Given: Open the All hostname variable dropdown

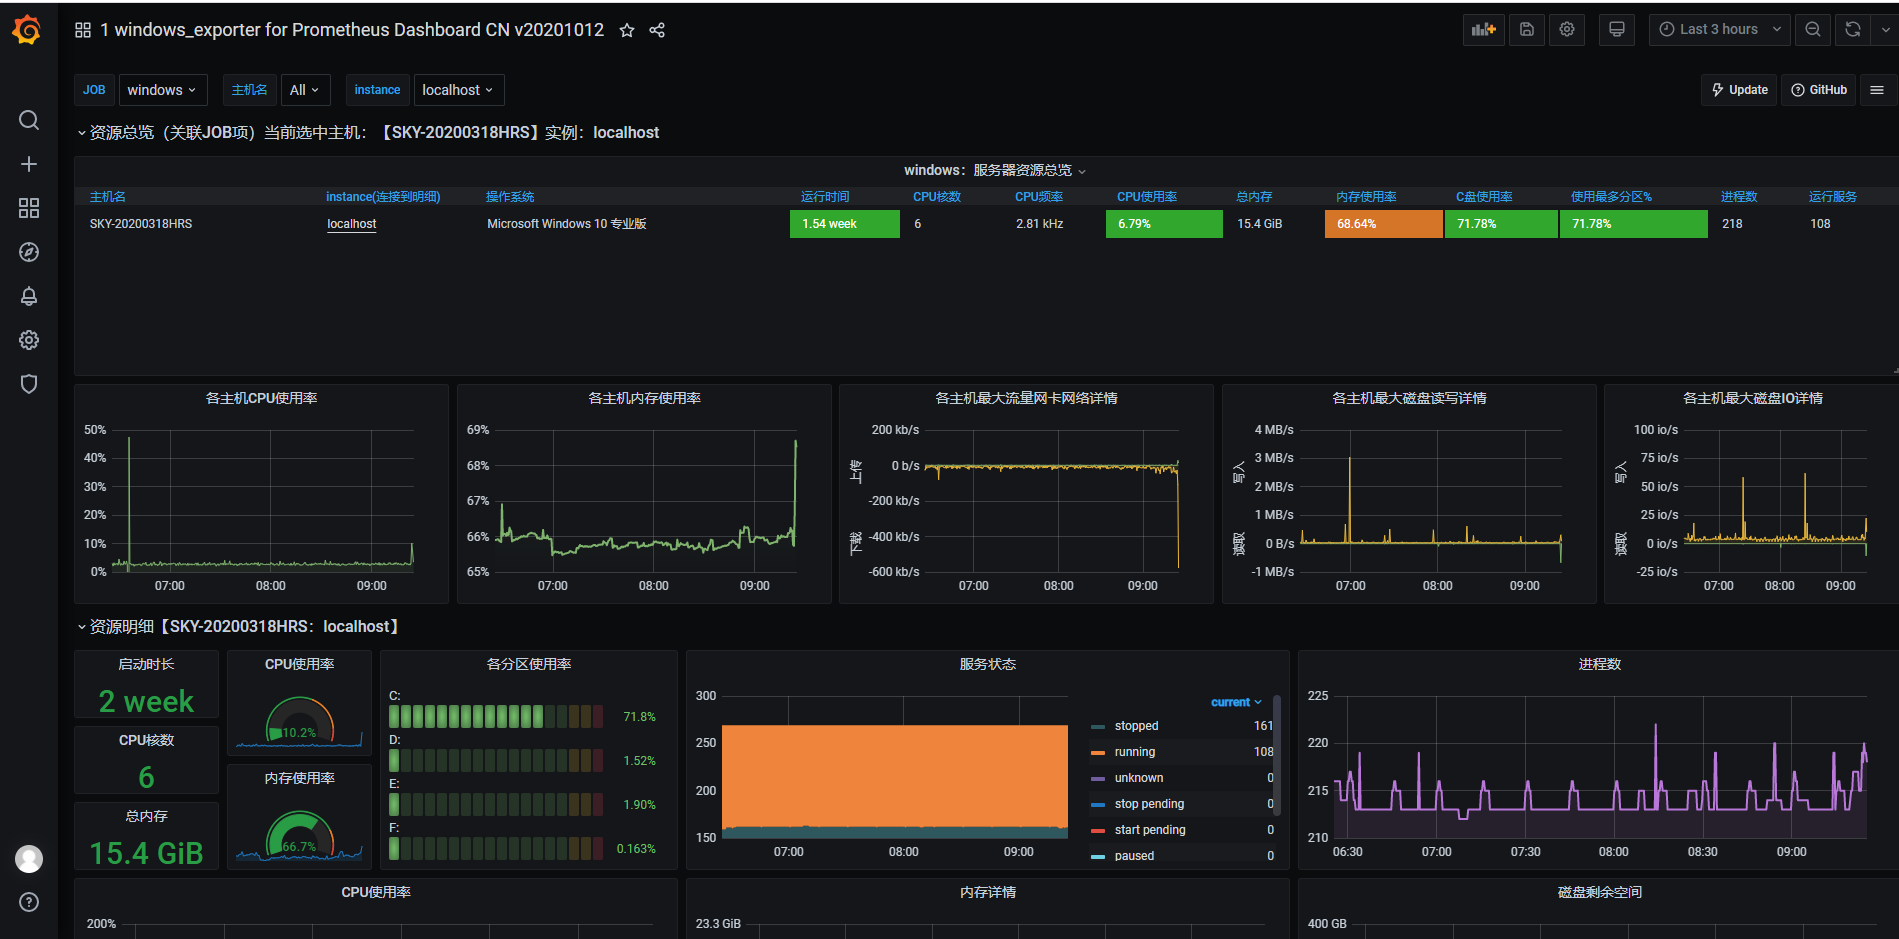Looking at the screenshot, I should tap(305, 90).
